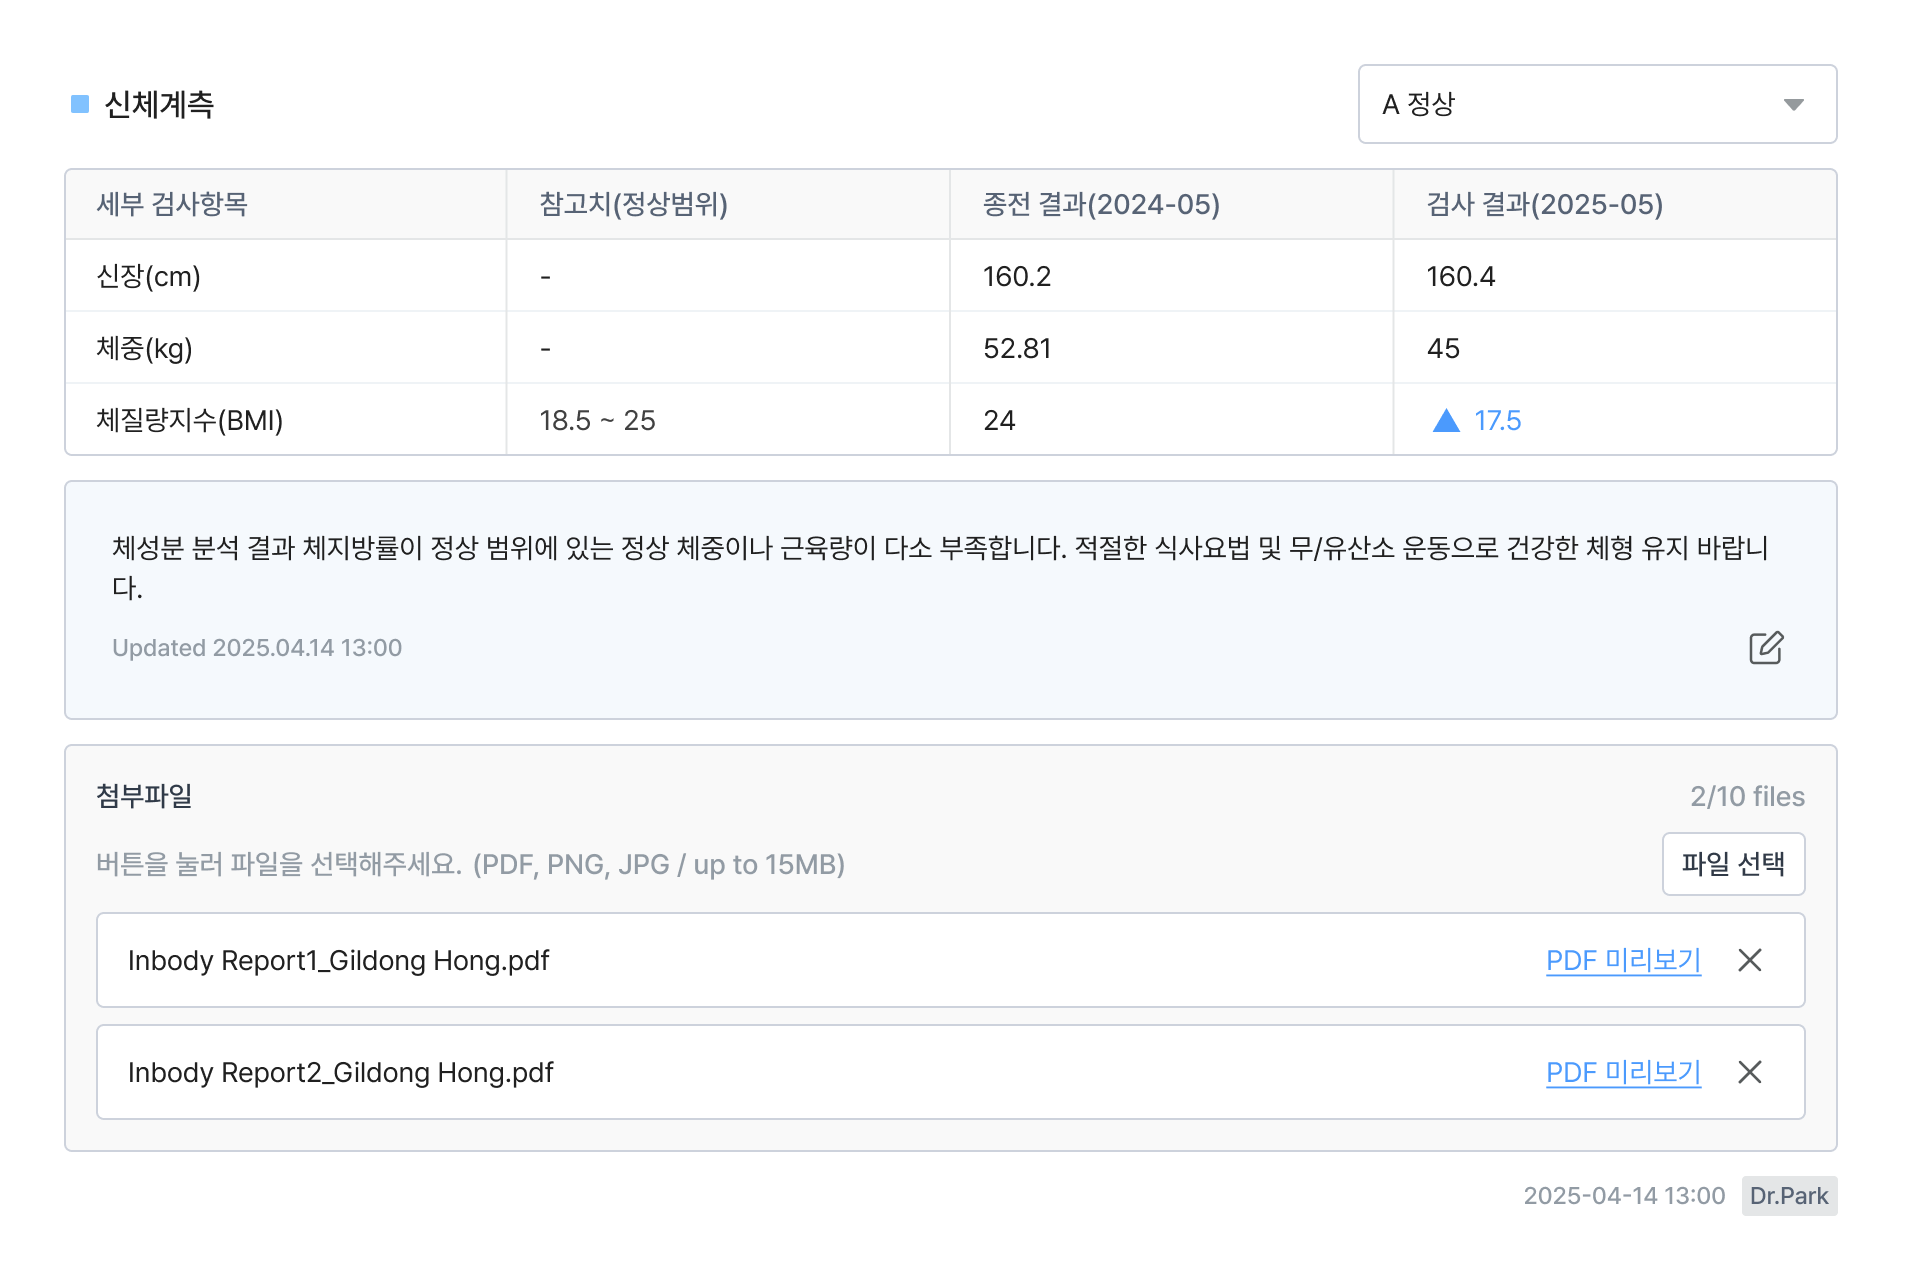Click the 세부 검사항목 column header

coord(172,204)
